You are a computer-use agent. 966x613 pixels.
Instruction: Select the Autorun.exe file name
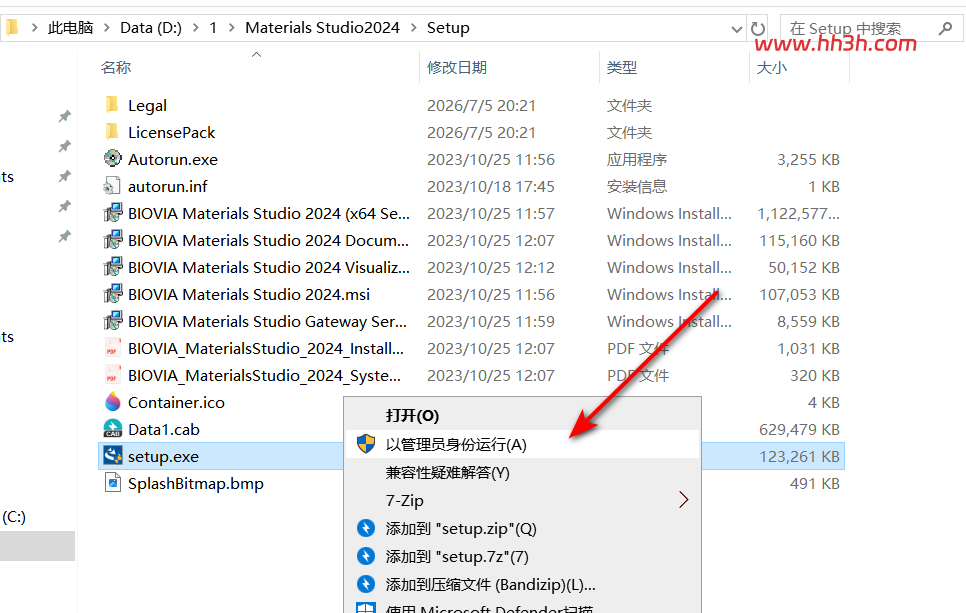(x=172, y=160)
